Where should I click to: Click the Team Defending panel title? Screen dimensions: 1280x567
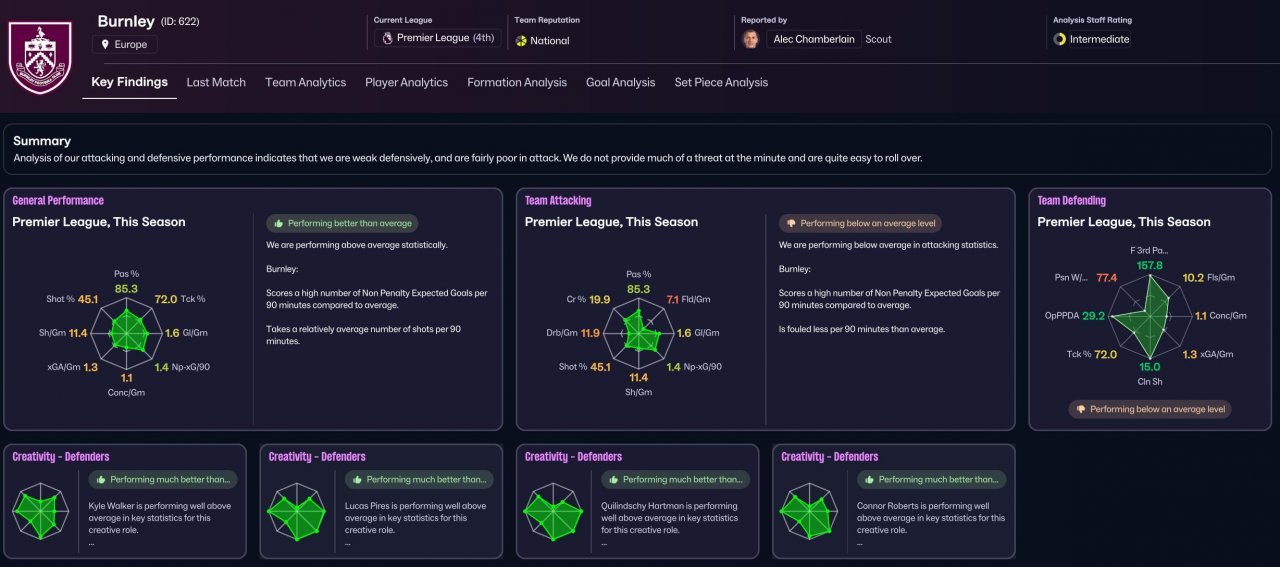(1072, 201)
